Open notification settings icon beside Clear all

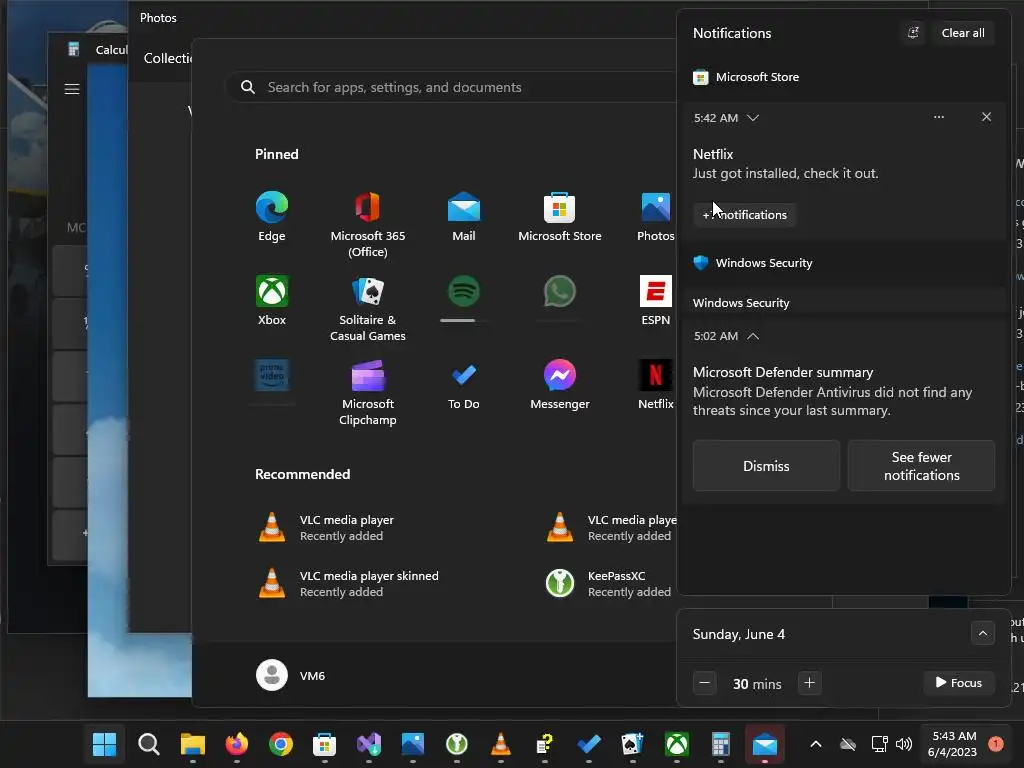point(913,33)
